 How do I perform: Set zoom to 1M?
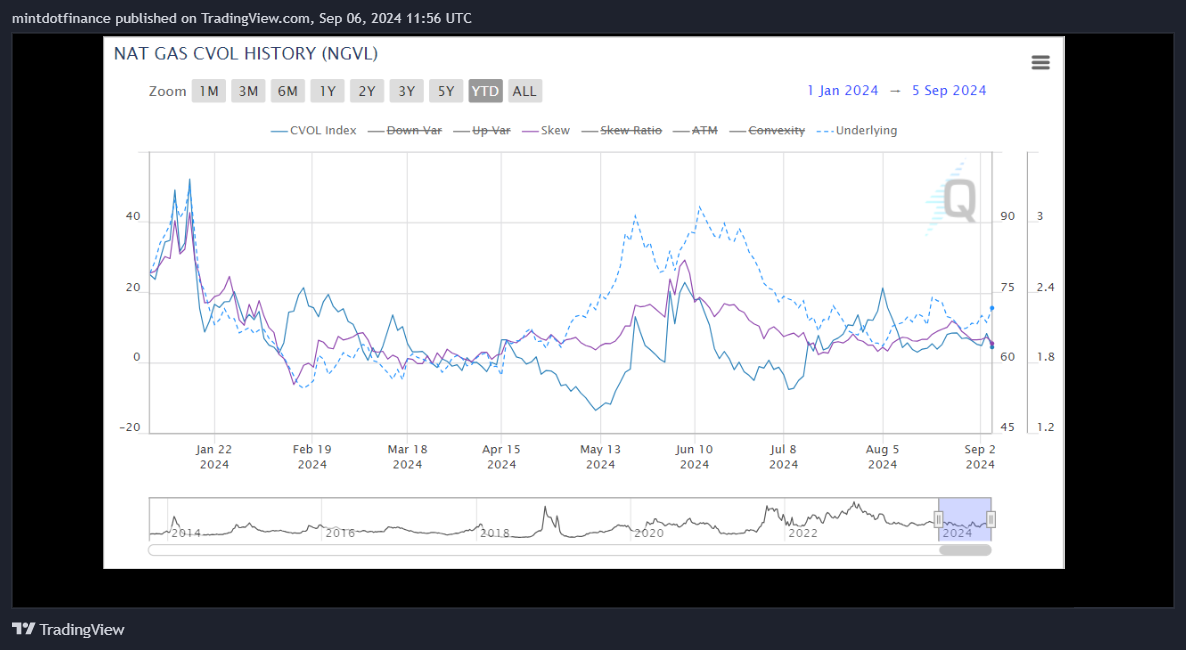pyautogui.click(x=209, y=91)
